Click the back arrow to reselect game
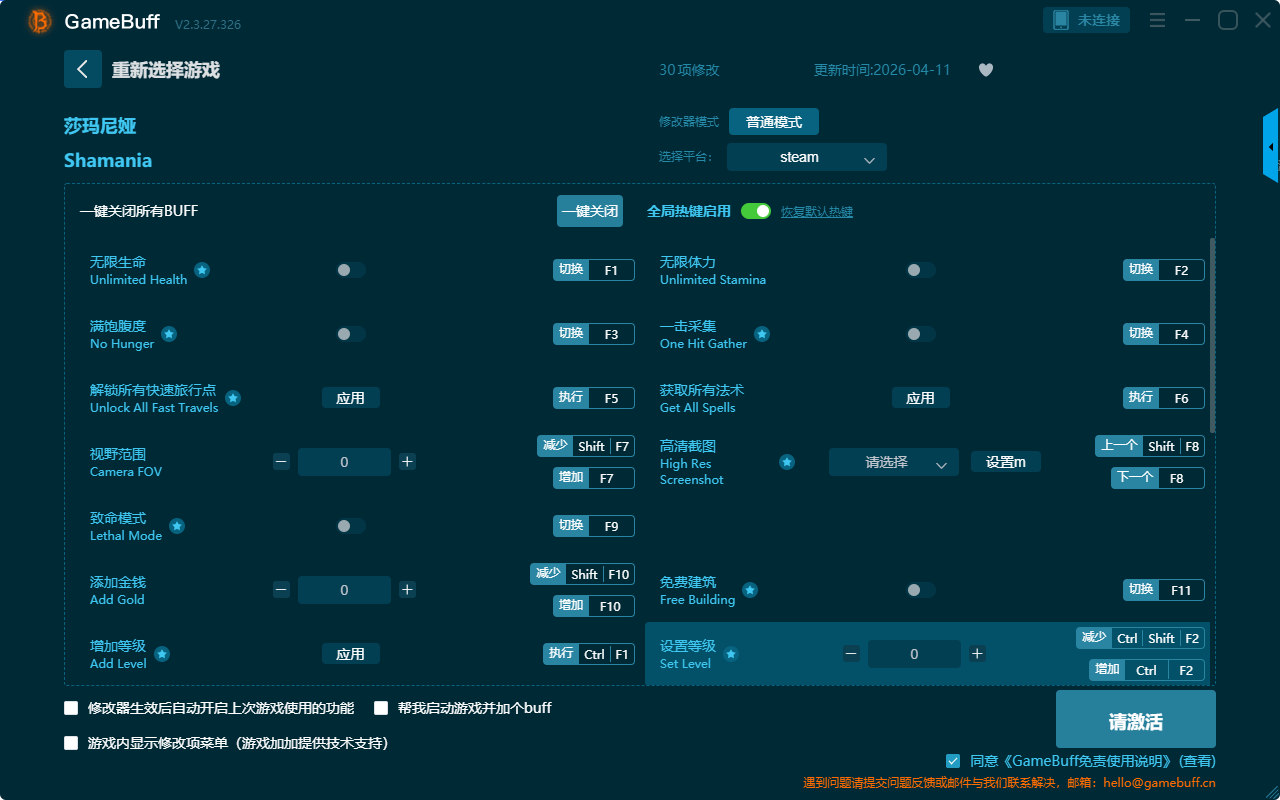The width and height of the screenshot is (1280, 800). point(83,69)
